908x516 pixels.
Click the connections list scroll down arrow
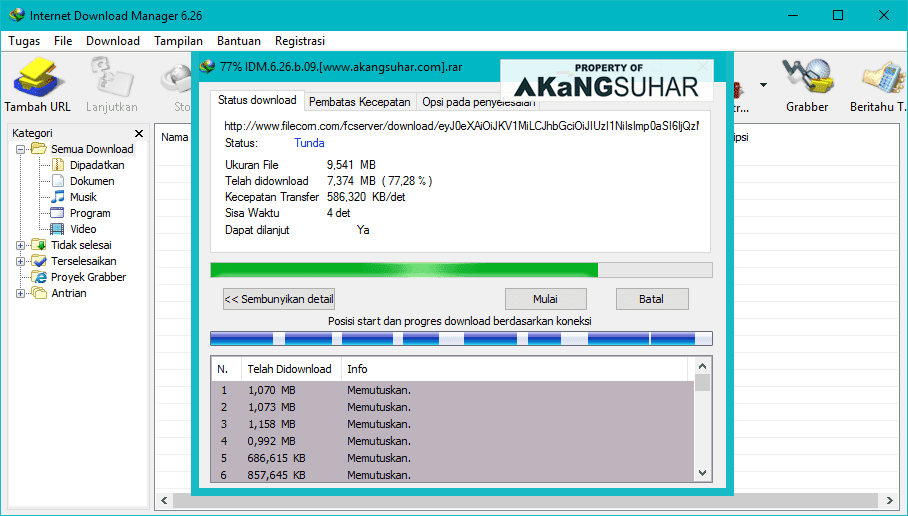pos(702,473)
